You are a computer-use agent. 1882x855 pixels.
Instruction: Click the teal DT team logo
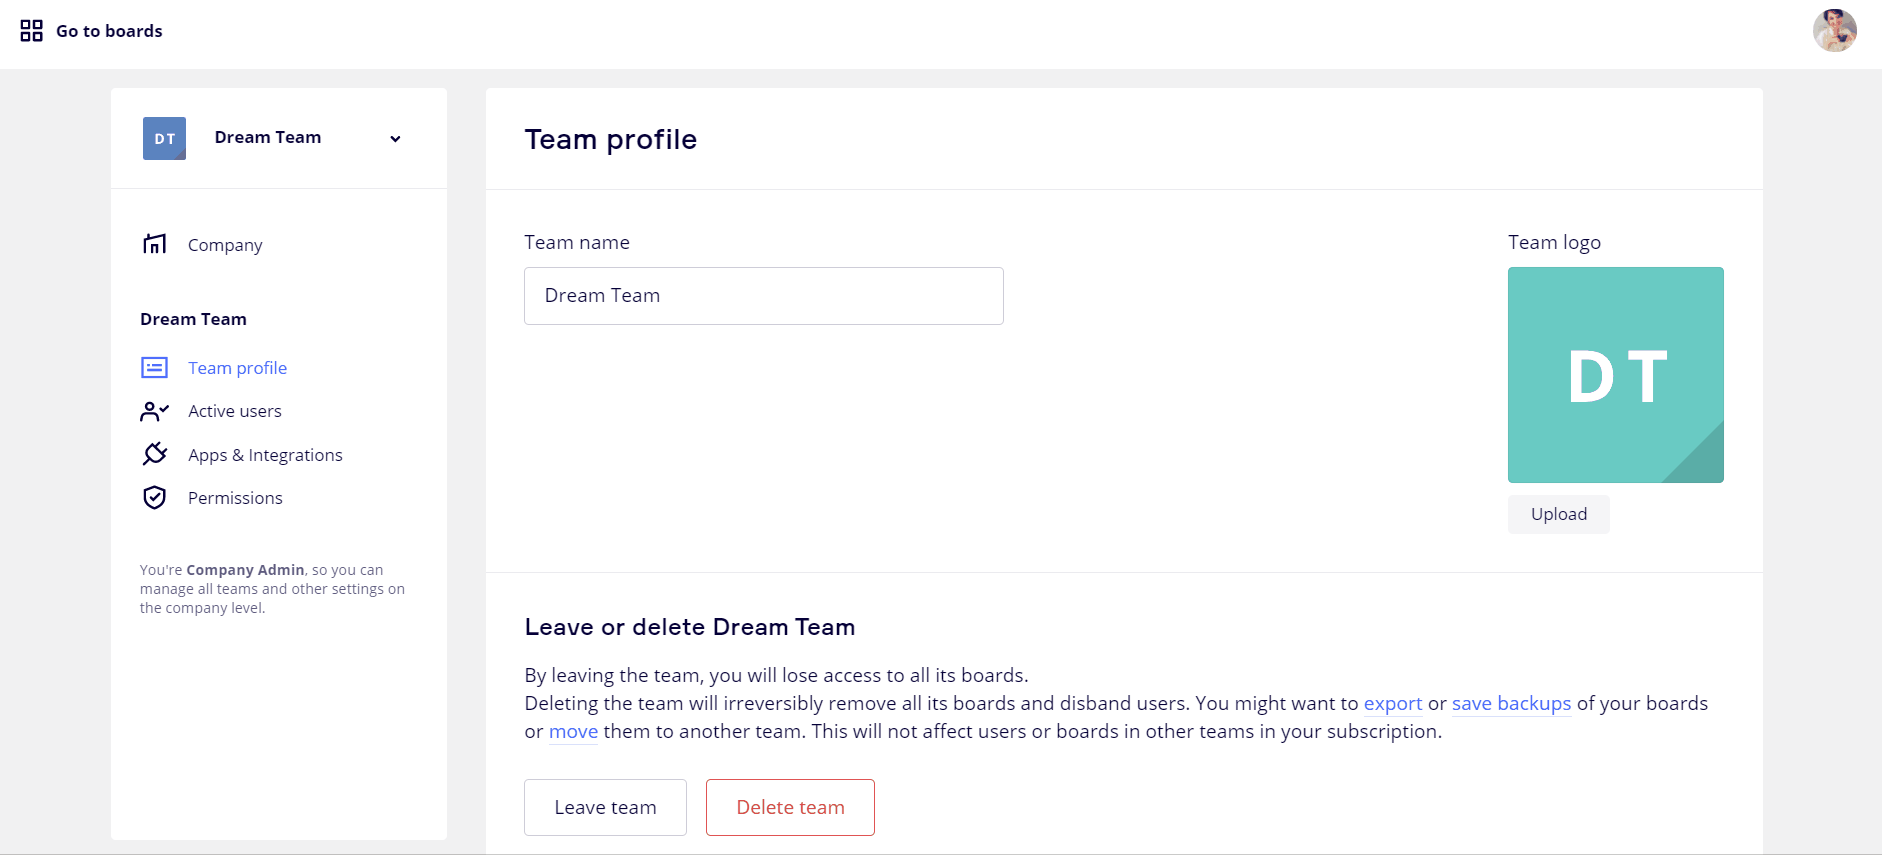(x=1615, y=375)
